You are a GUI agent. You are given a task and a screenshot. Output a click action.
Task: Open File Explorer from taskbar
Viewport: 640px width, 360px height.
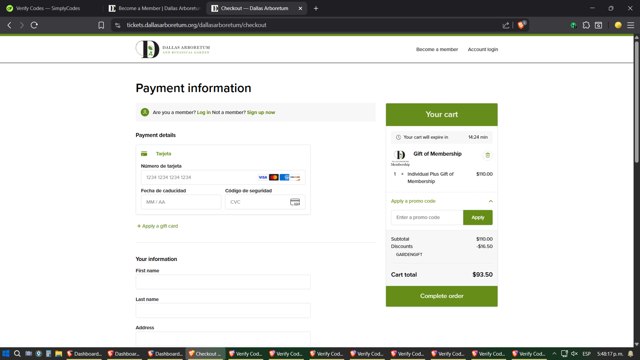(x=58, y=354)
